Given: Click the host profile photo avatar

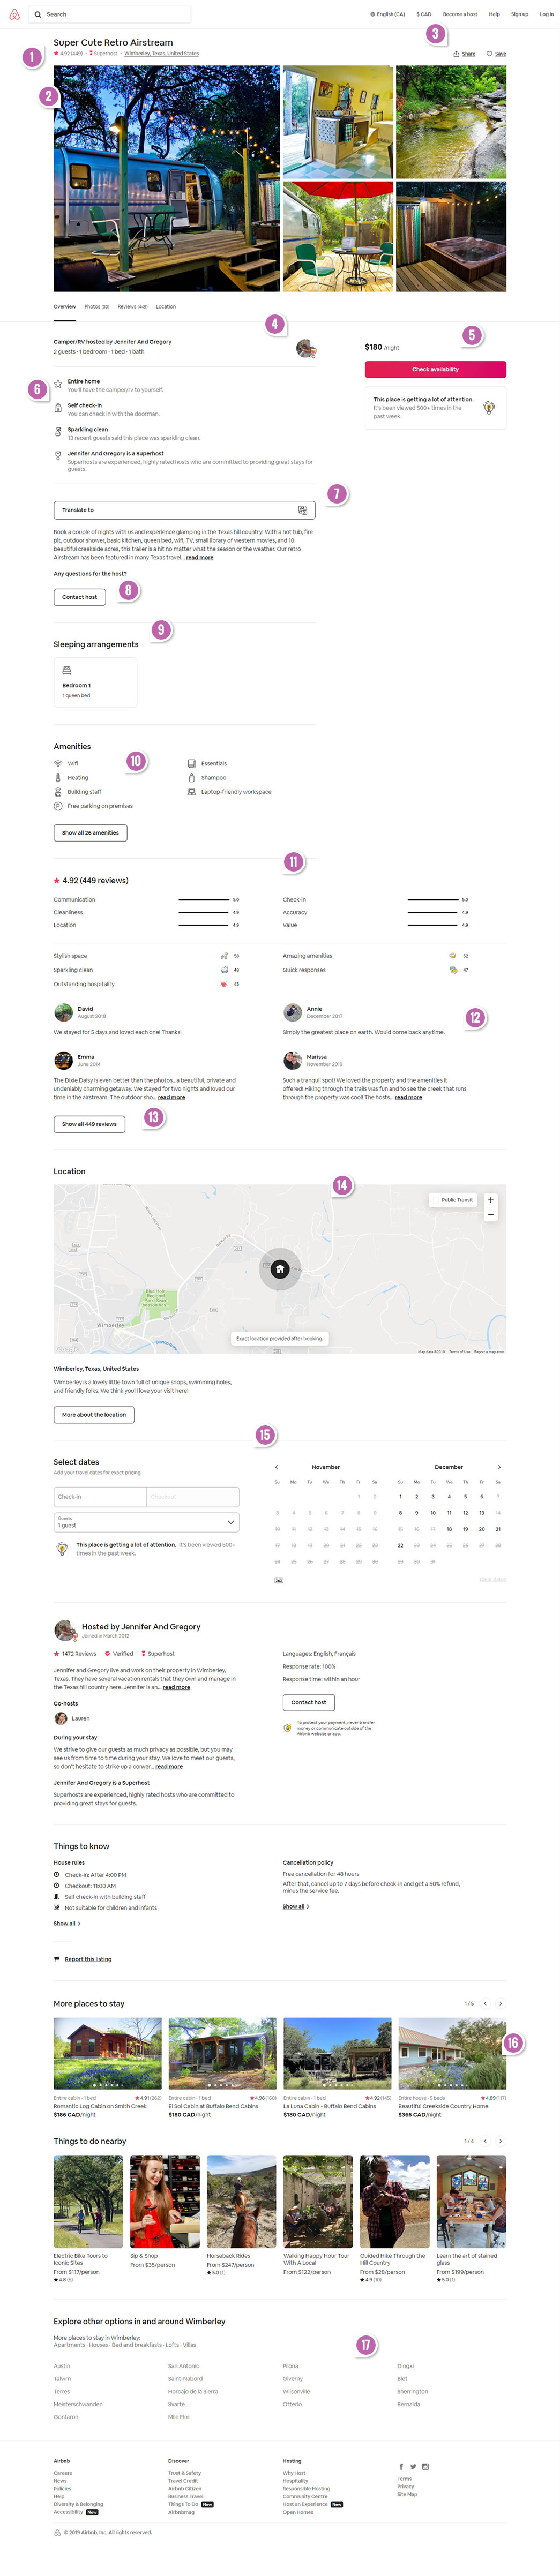Looking at the screenshot, I should (x=305, y=348).
